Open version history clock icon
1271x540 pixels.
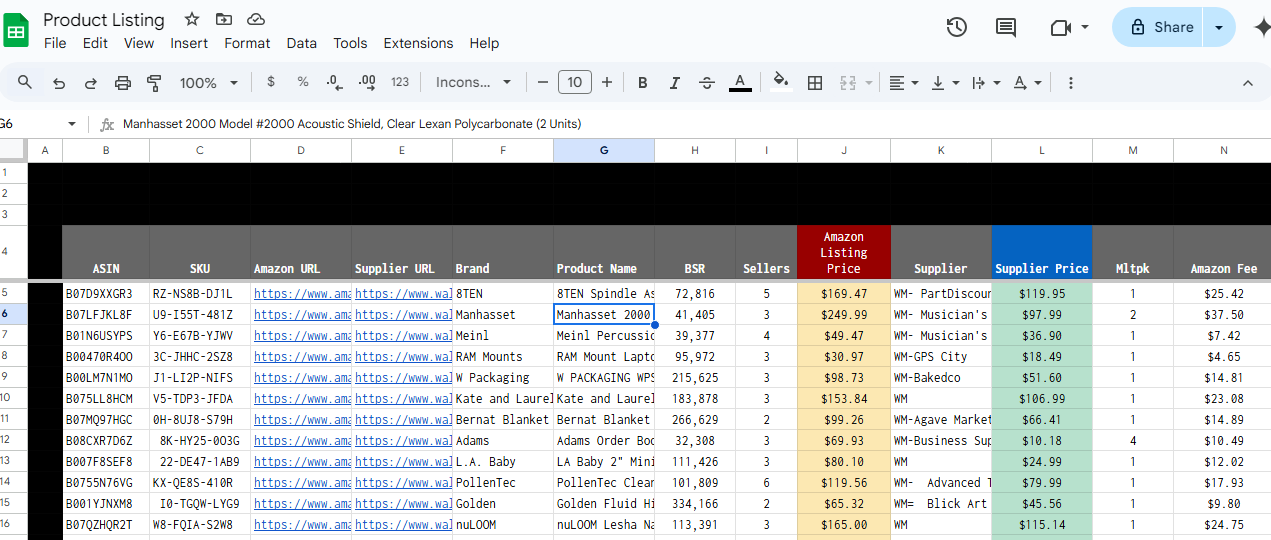coord(957,27)
